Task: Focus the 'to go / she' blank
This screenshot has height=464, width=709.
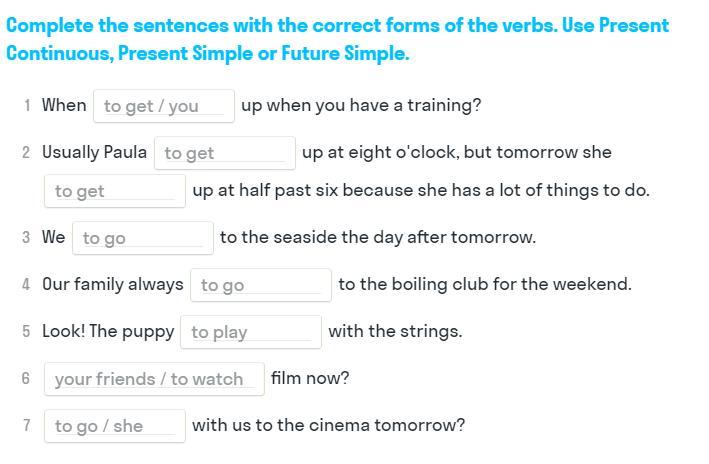Action: coord(115,426)
